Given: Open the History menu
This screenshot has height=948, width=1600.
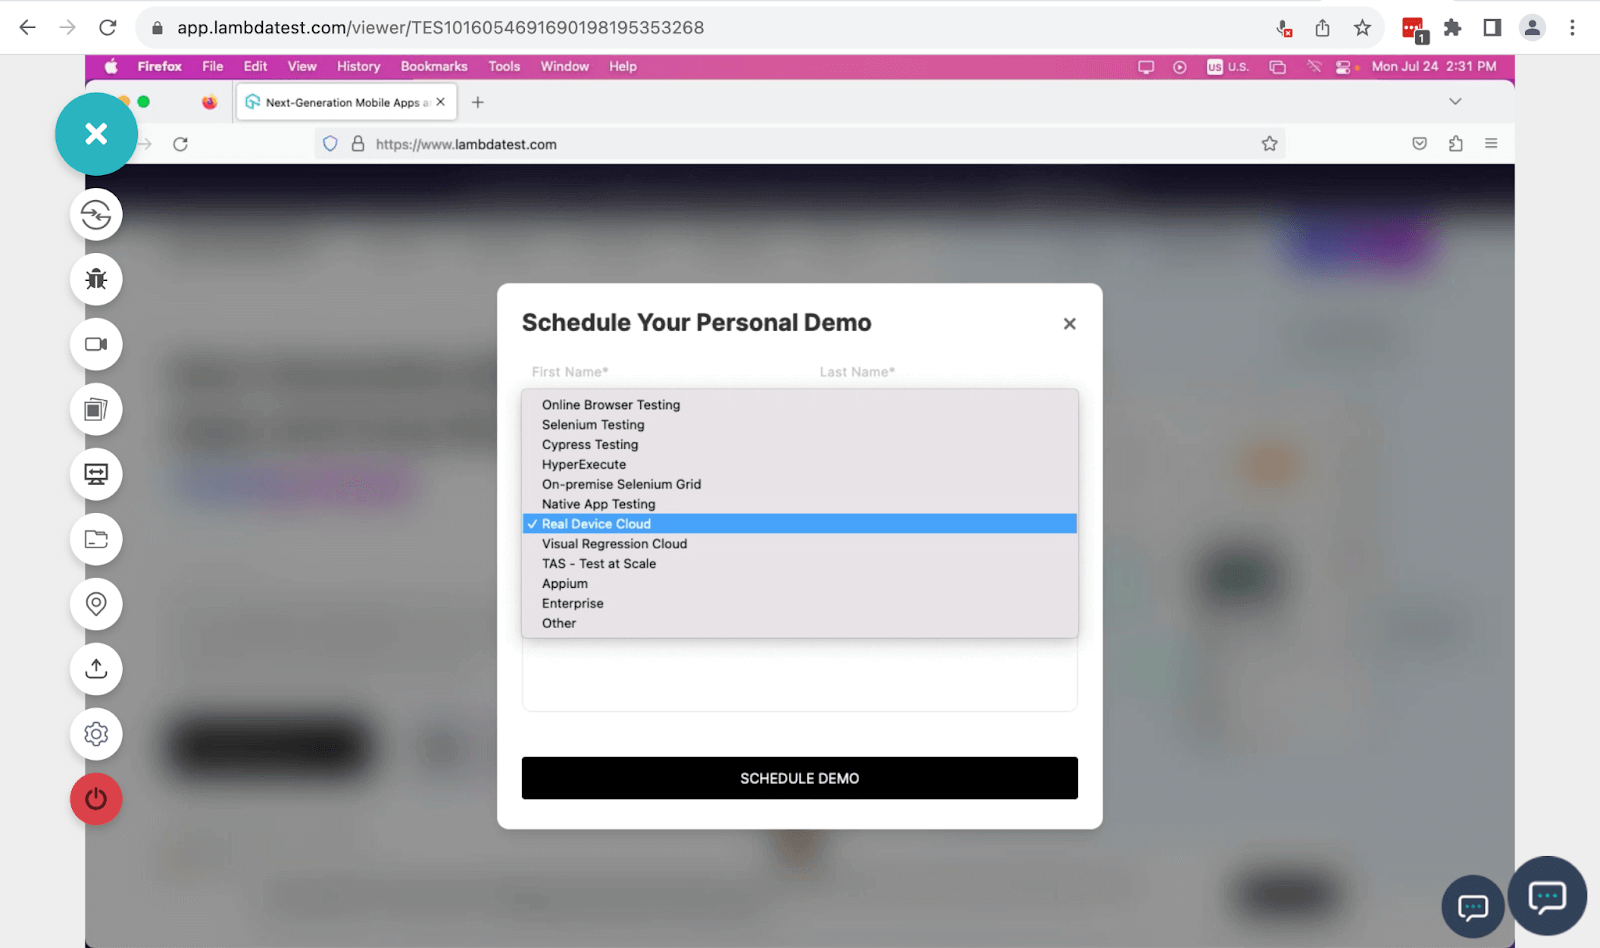Looking at the screenshot, I should (x=358, y=66).
